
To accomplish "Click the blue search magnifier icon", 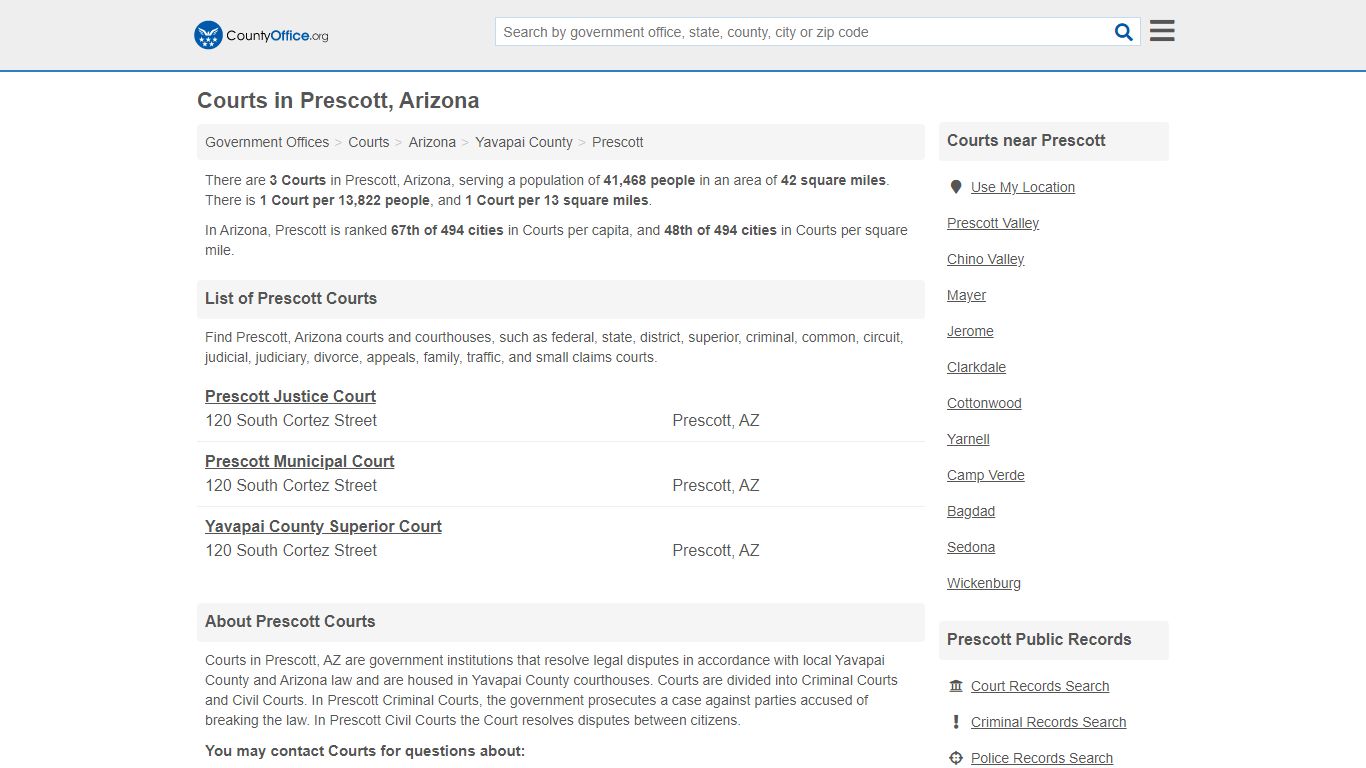I will (1122, 31).
